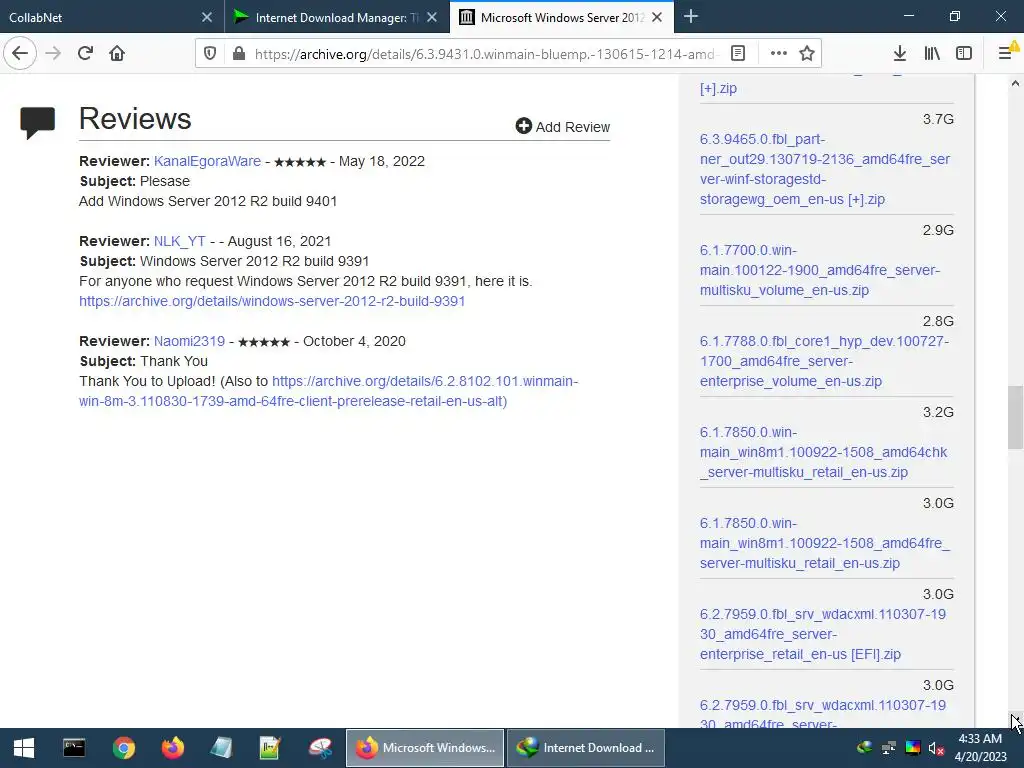
Task: Open Firefox hamburger menu
Action: click(1006, 54)
